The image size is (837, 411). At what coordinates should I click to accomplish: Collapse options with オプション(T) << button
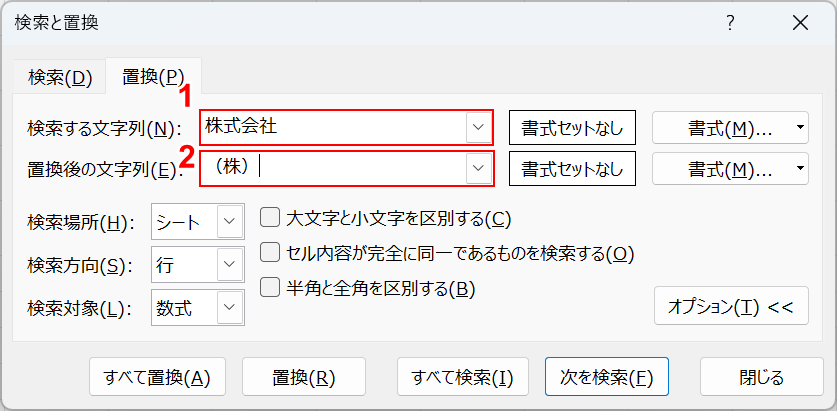click(730, 307)
